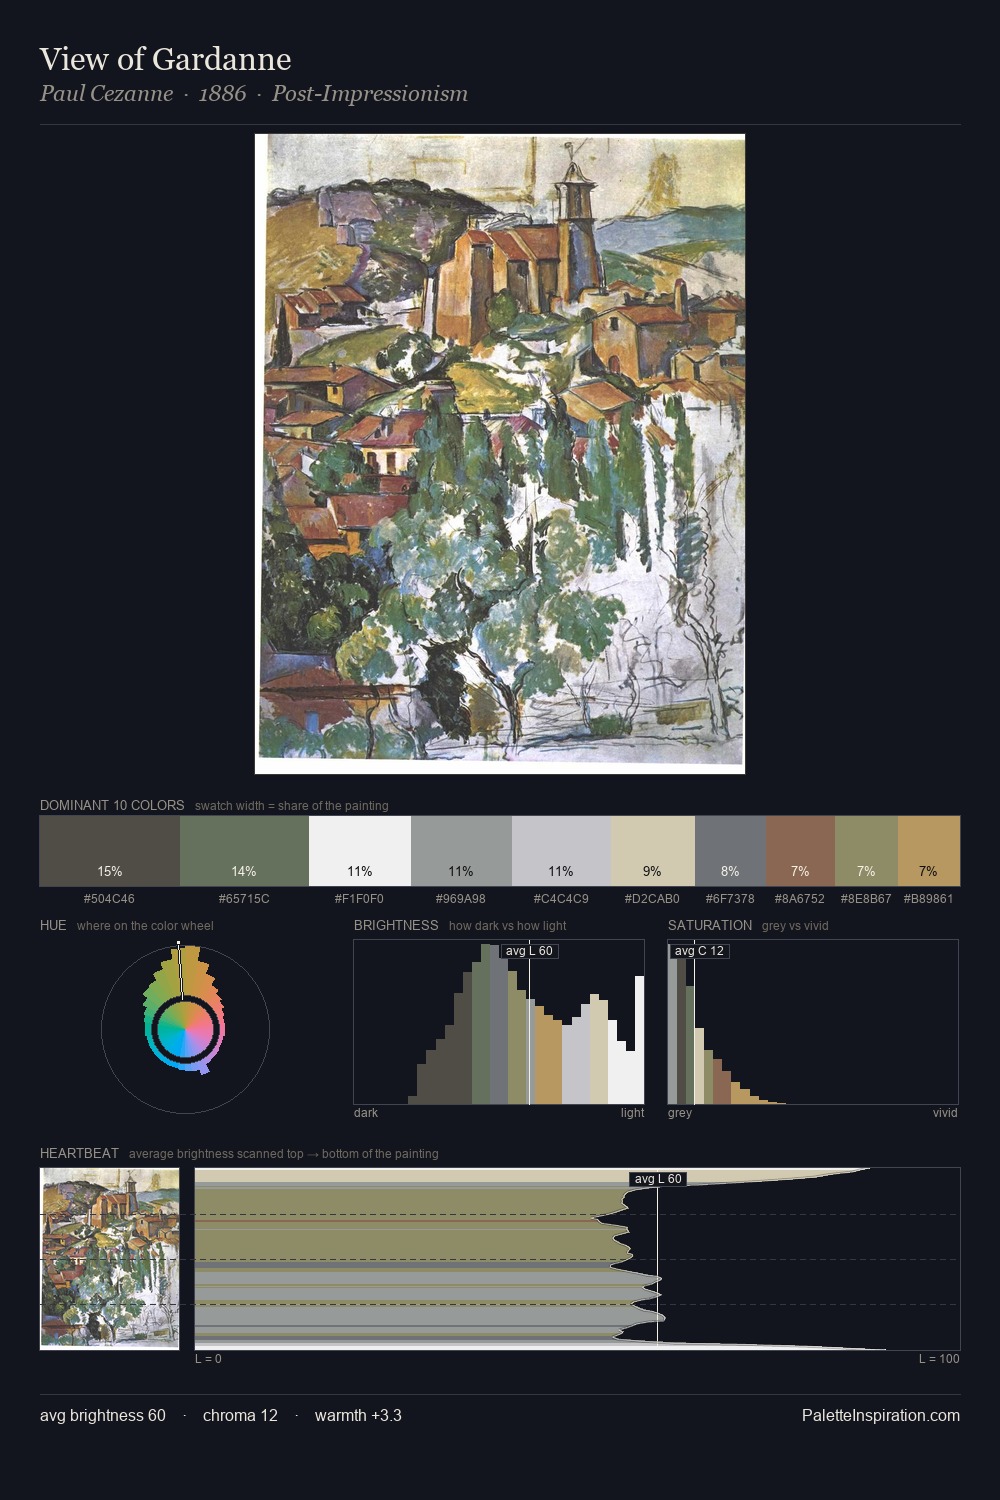Image resolution: width=1000 pixels, height=1500 pixels.
Task: Pick the #F1F0F0 white swatch
Action: point(360,851)
